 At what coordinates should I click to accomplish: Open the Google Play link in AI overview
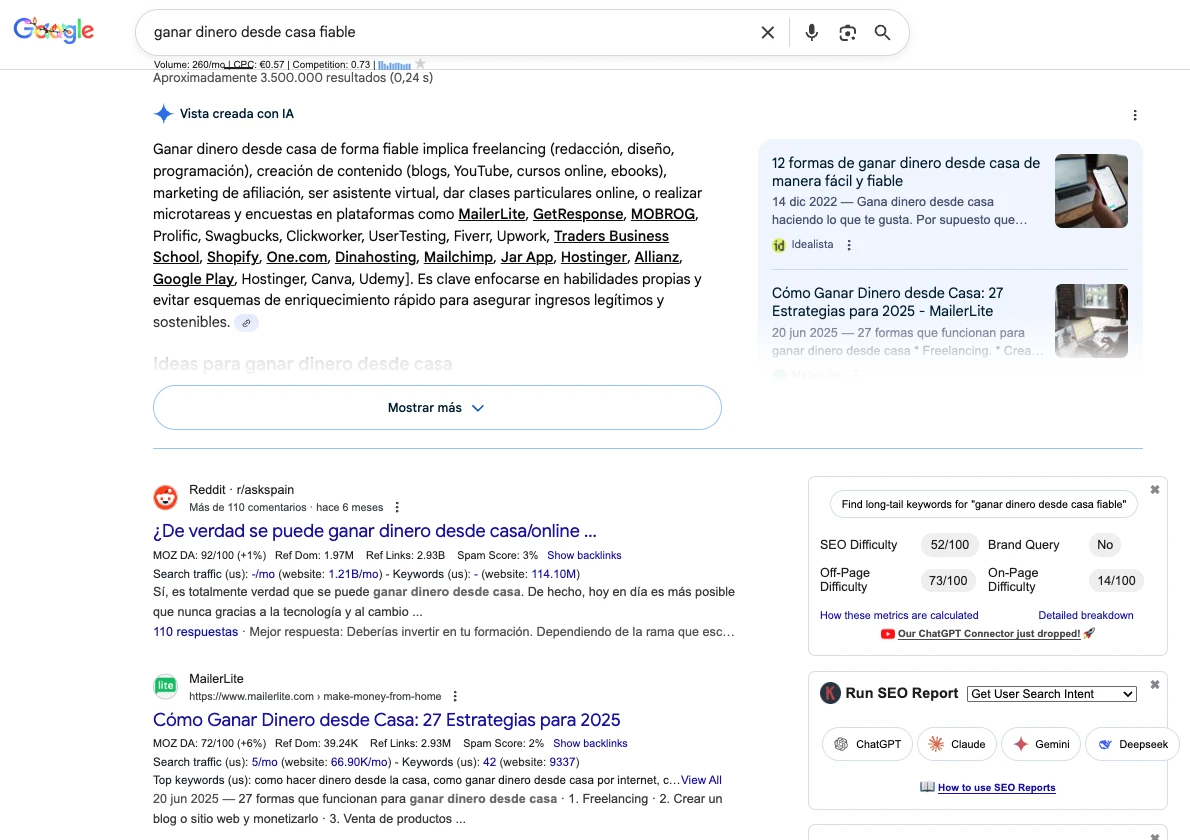[194, 279]
